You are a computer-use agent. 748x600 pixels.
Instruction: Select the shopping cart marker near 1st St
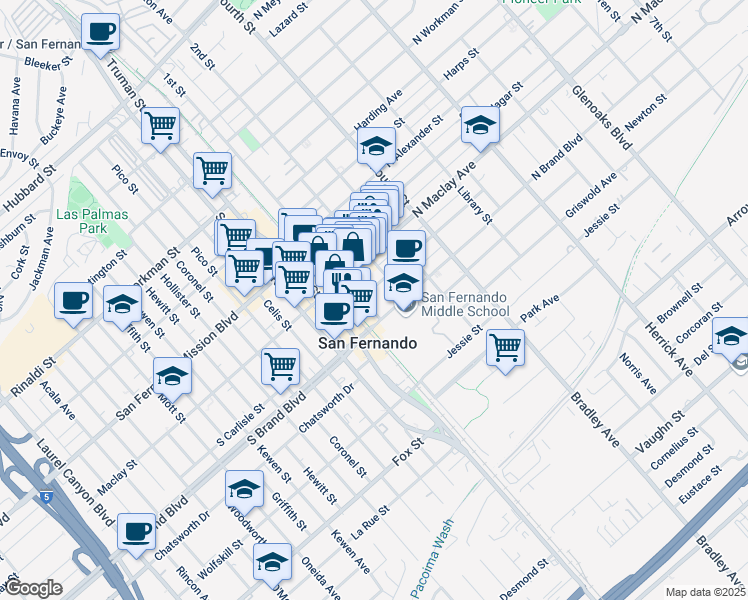coord(160,126)
